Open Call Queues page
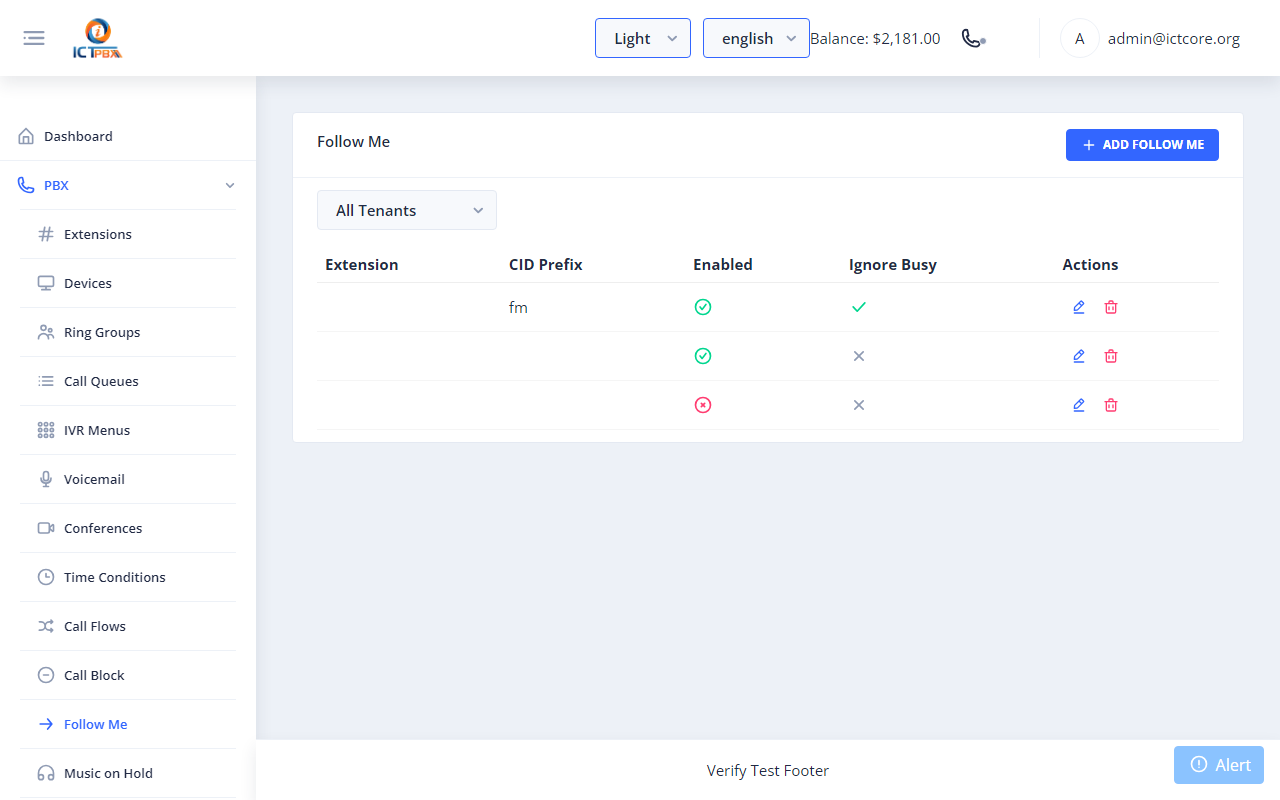This screenshot has width=1280, height=800. pyautogui.click(x=101, y=381)
